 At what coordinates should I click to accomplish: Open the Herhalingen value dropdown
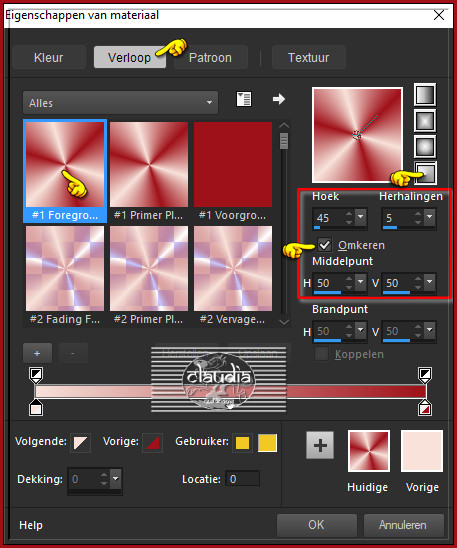430,217
